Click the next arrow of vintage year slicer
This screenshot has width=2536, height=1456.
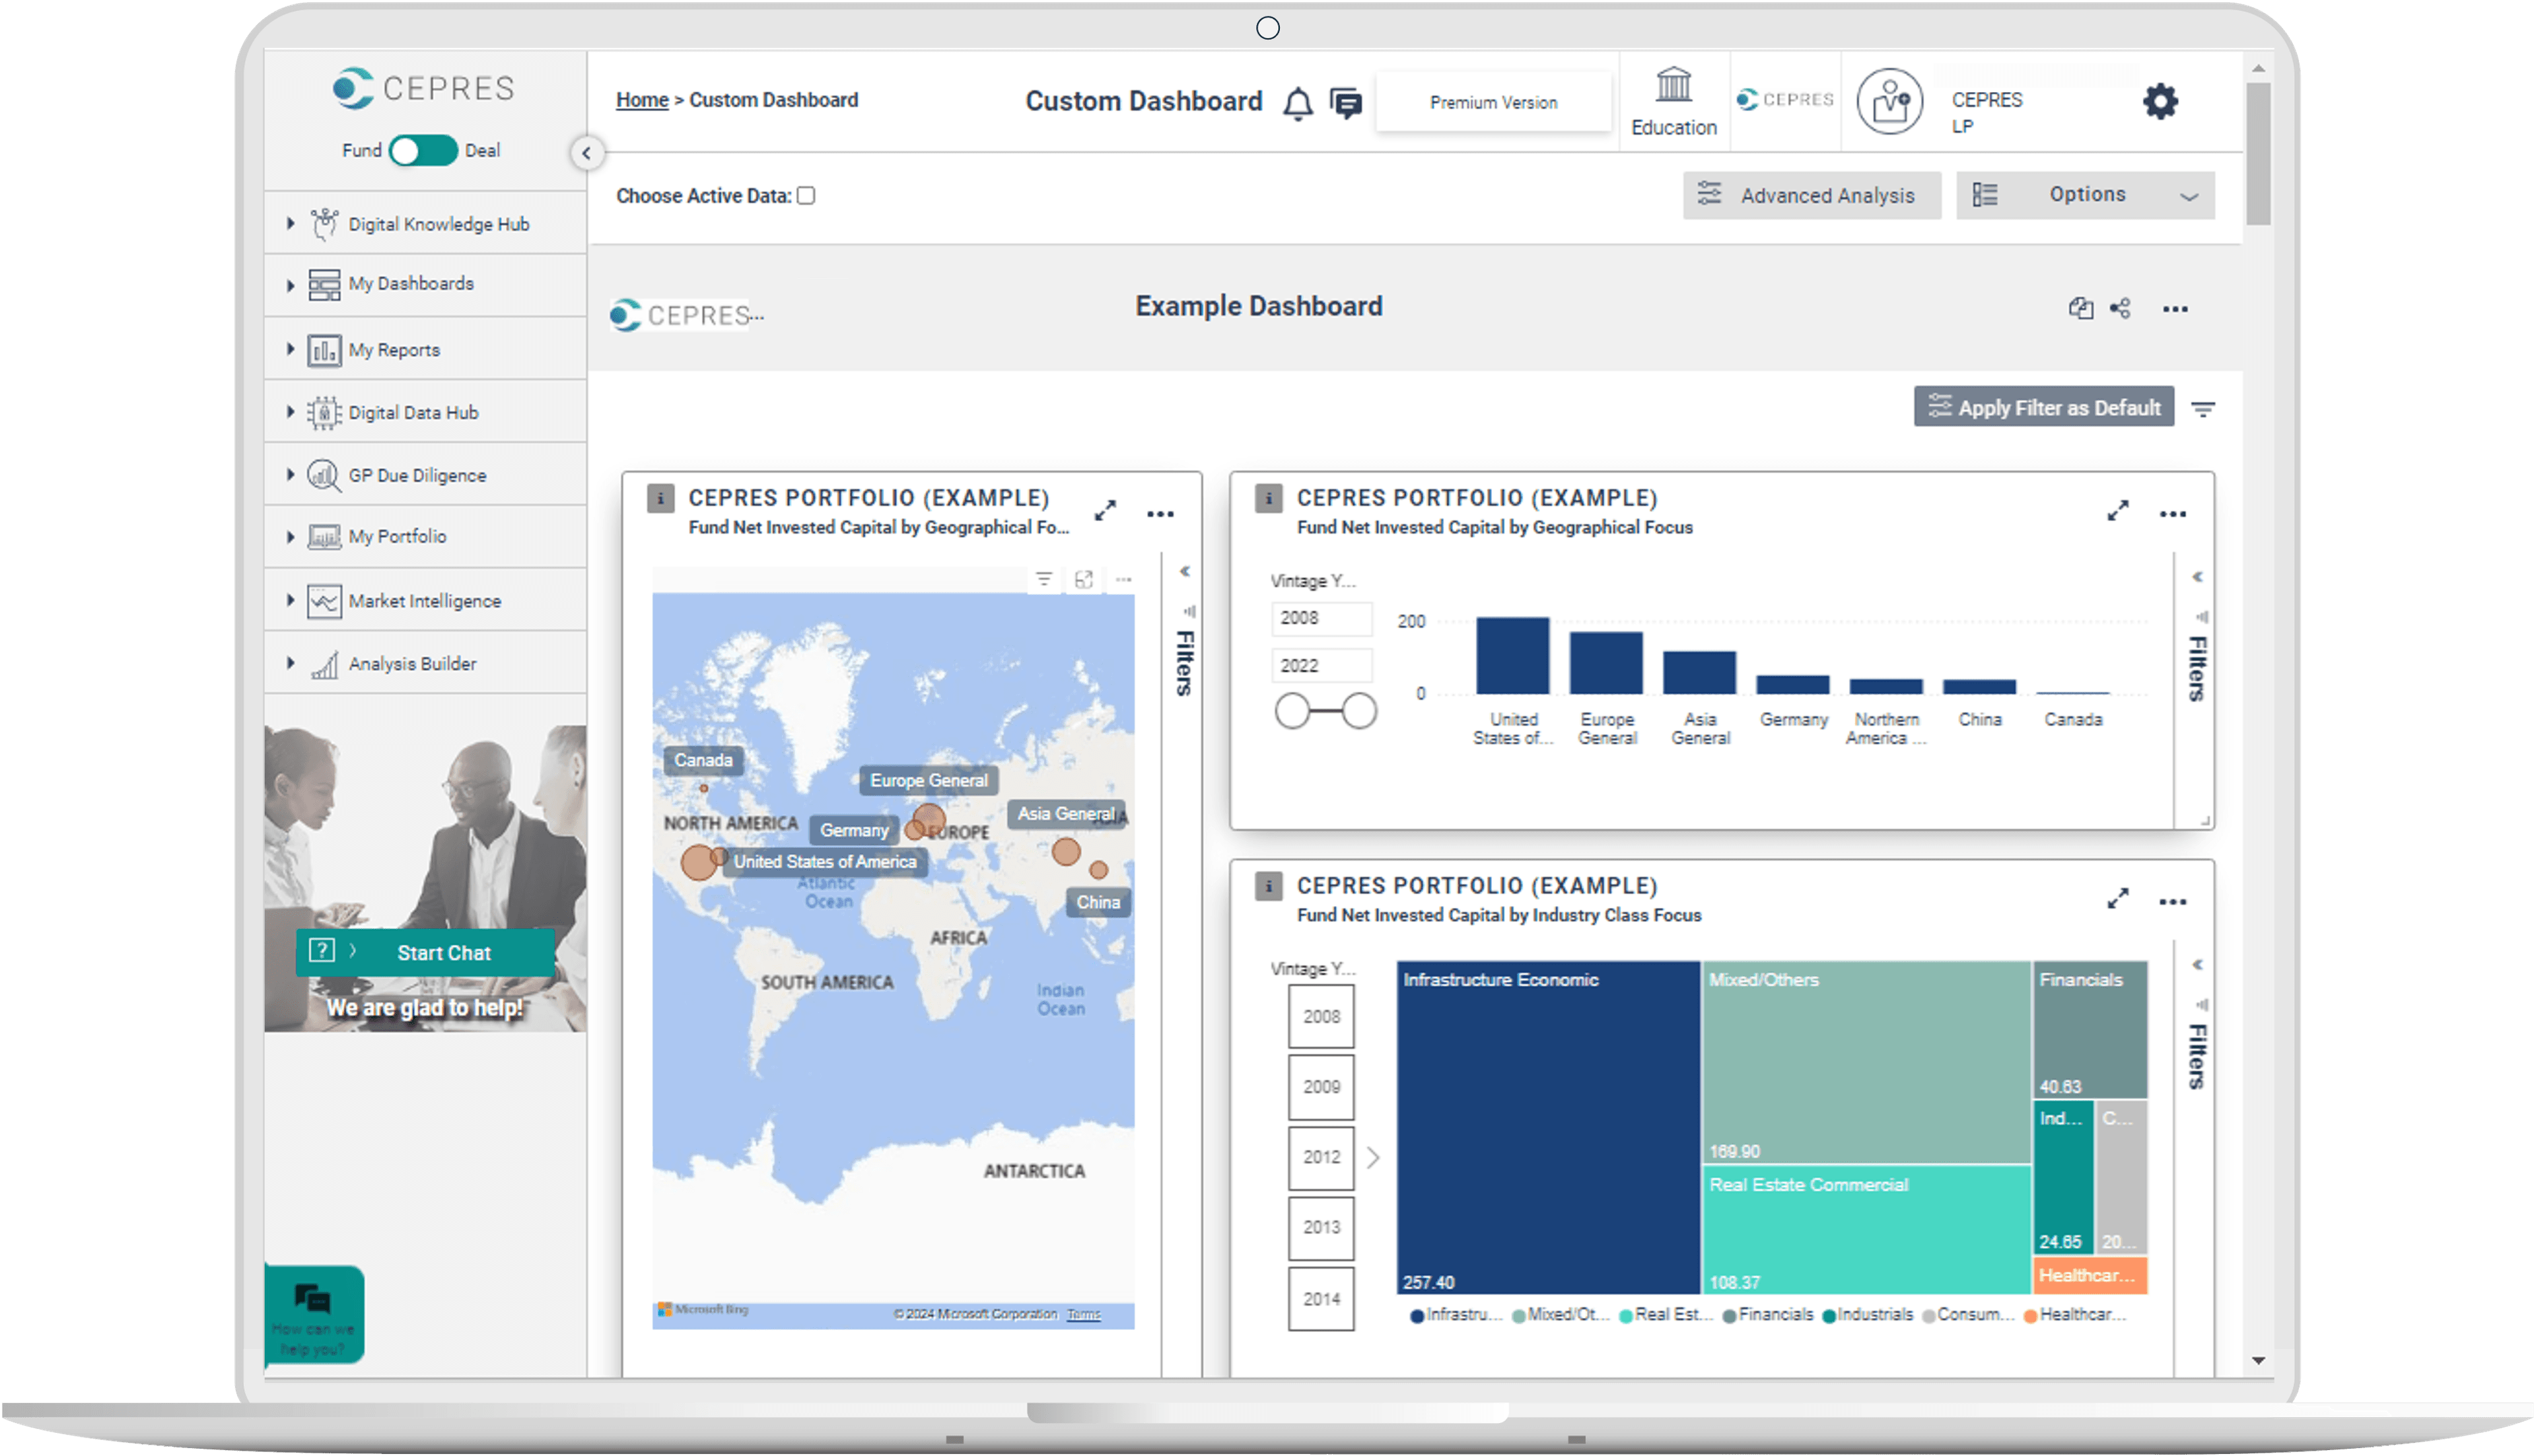click(1373, 1157)
